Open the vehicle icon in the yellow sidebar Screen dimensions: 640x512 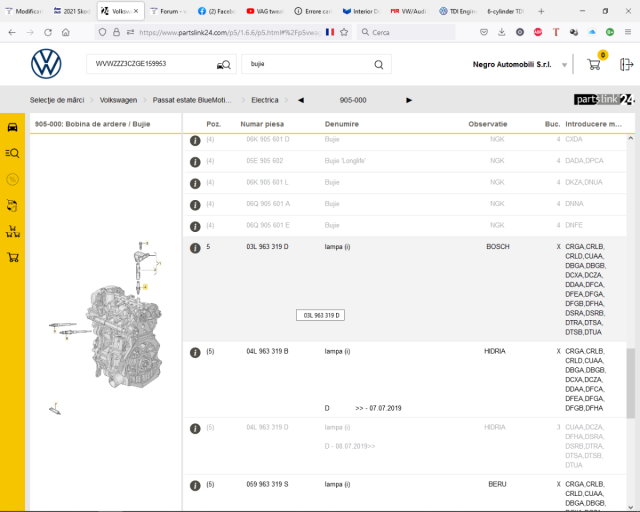coord(12,127)
